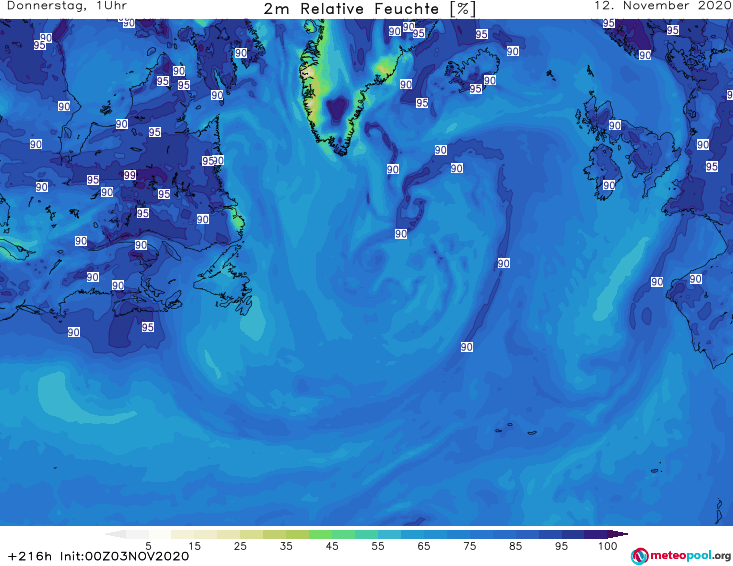Click the Azores islands outline on map
The image size is (733, 566).
coord(517,429)
